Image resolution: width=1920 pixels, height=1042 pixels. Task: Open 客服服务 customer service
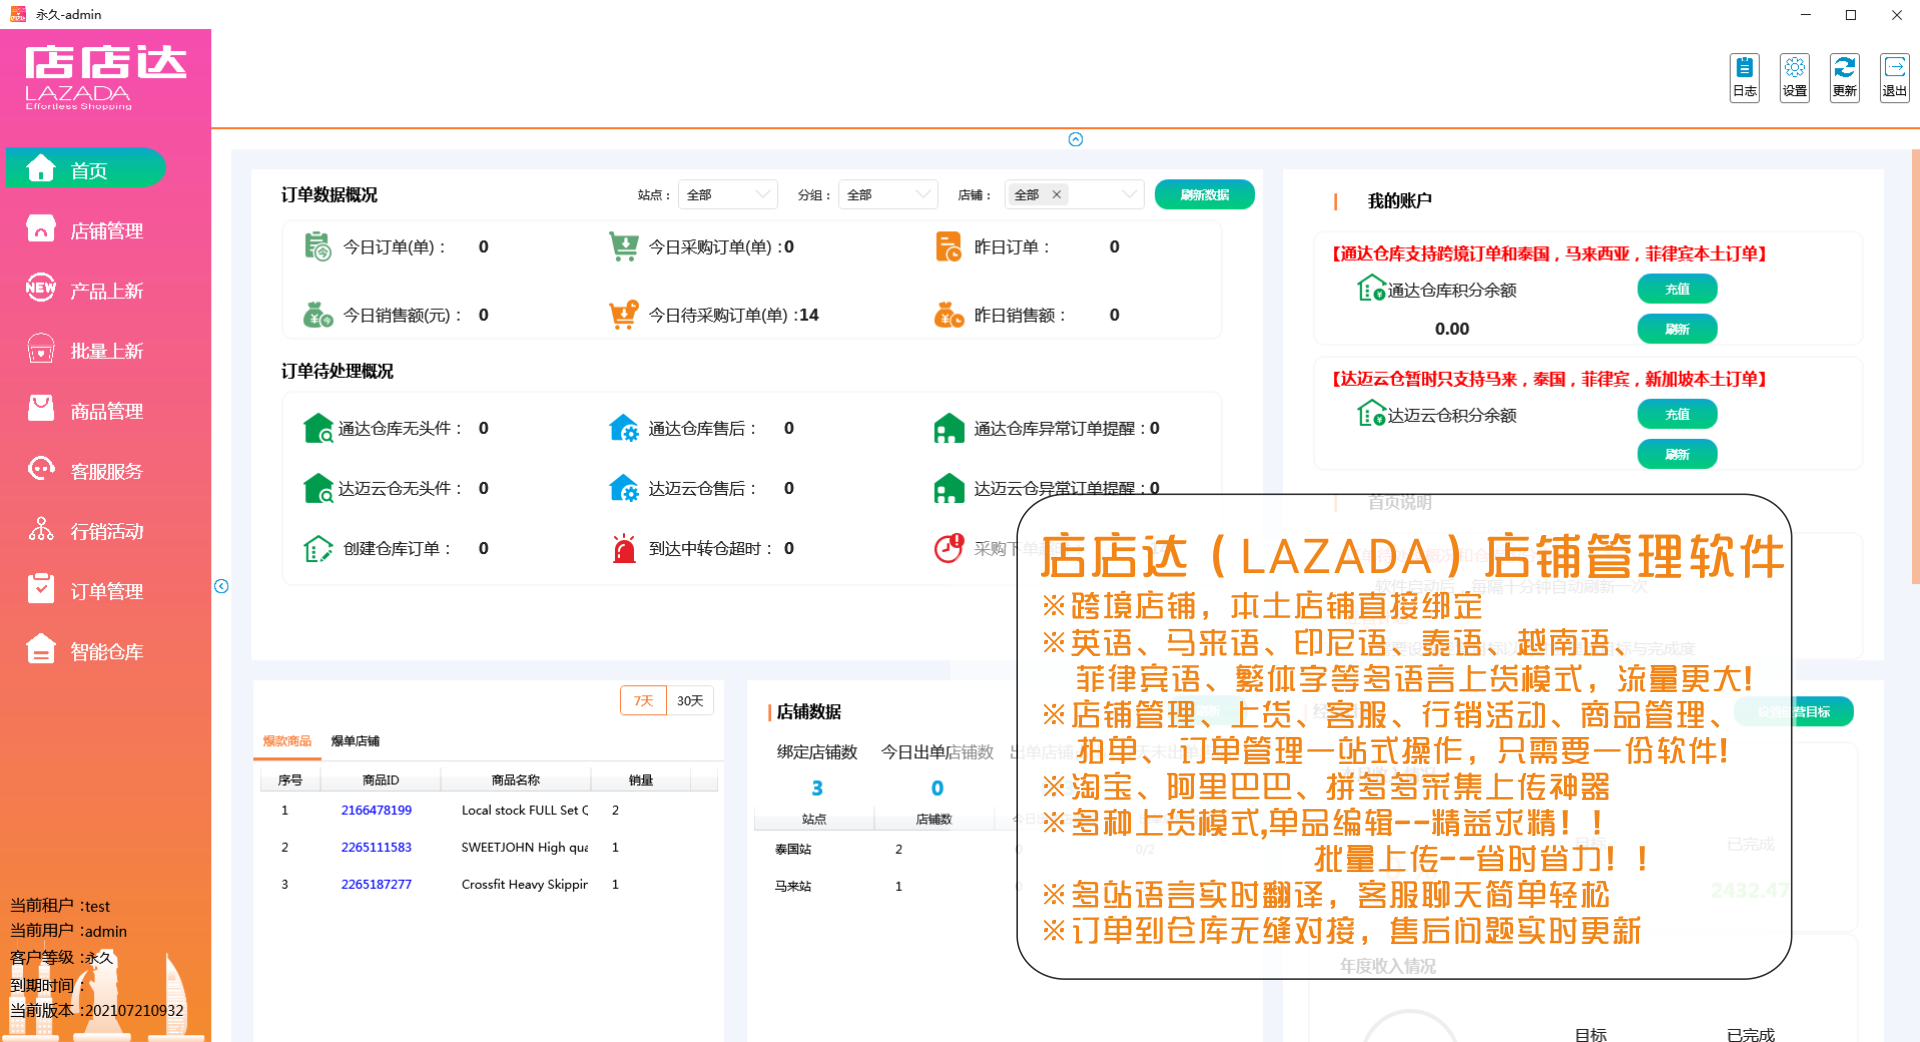106,471
